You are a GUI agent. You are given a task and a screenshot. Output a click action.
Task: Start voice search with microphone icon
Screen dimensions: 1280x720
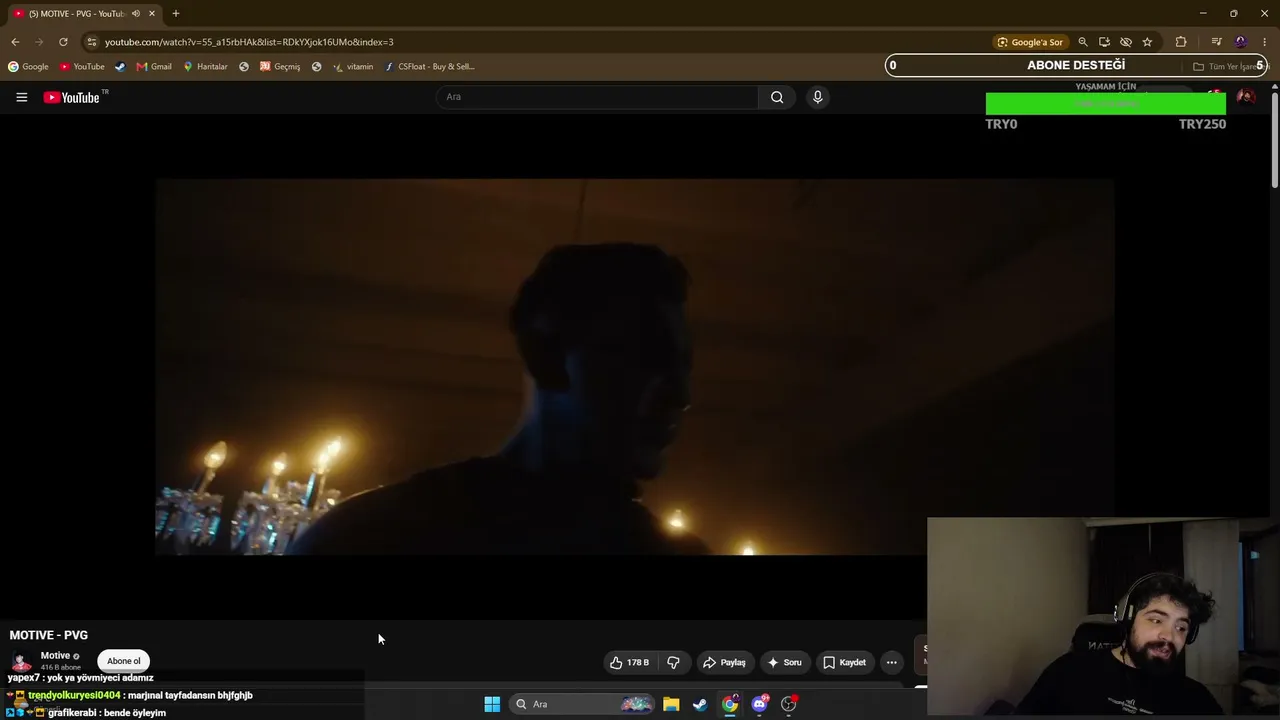[817, 97]
